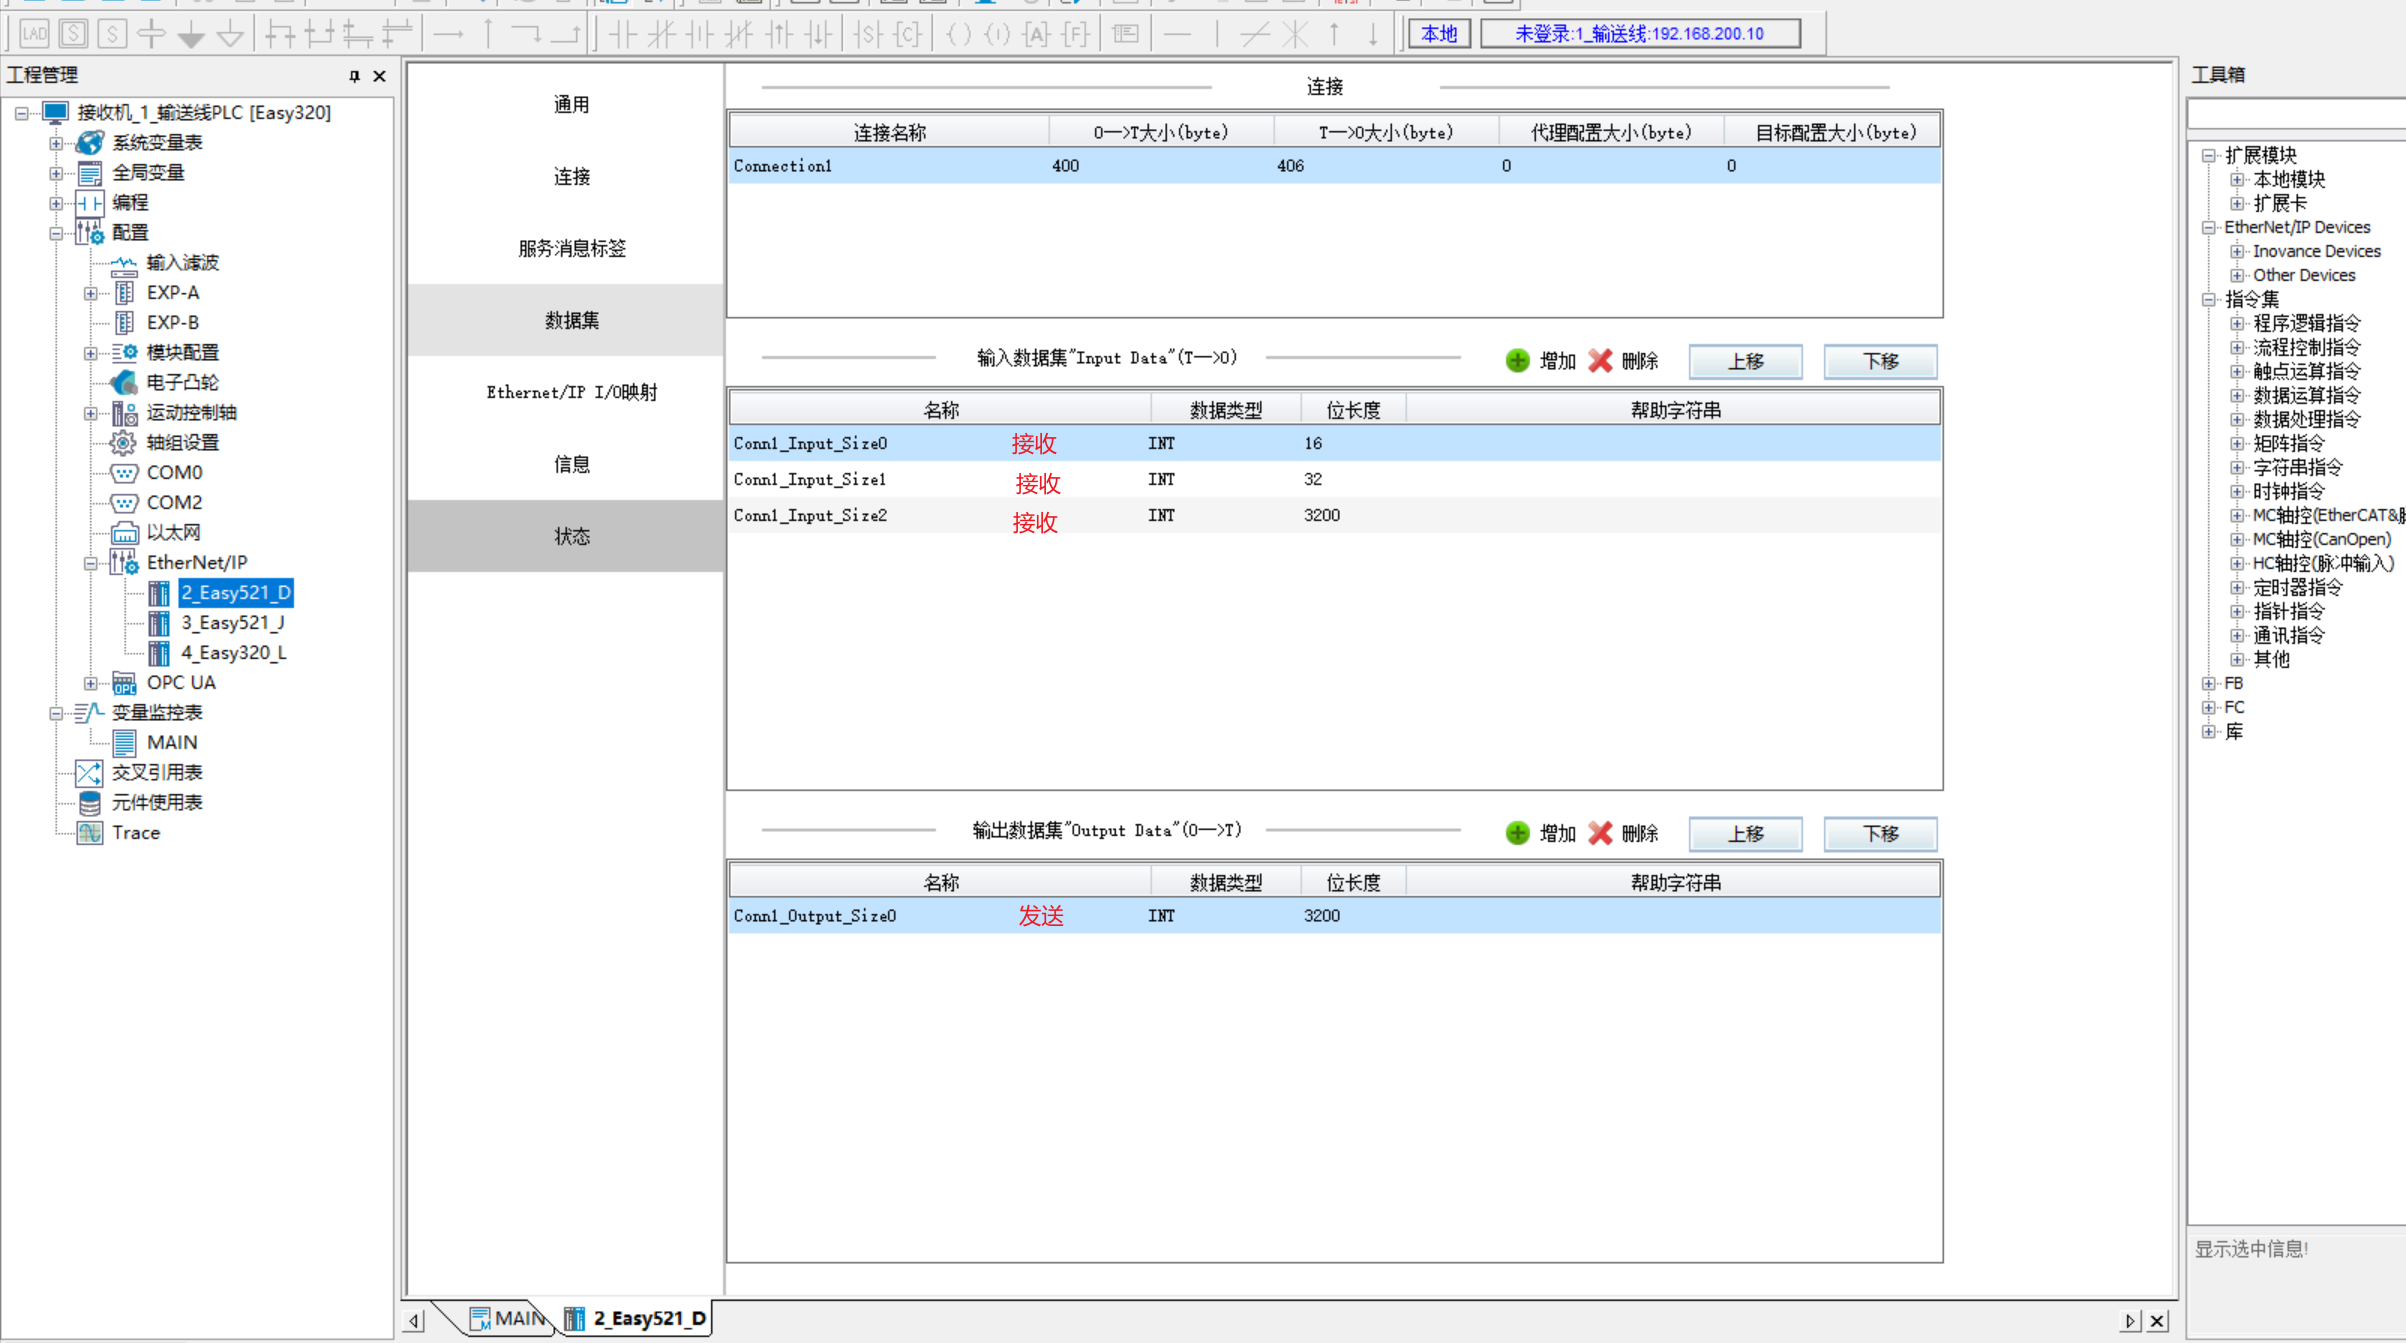Screen dimensions: 2406x1343
Task: Click the green add icon for Input Data
Action: (1517, 360)
